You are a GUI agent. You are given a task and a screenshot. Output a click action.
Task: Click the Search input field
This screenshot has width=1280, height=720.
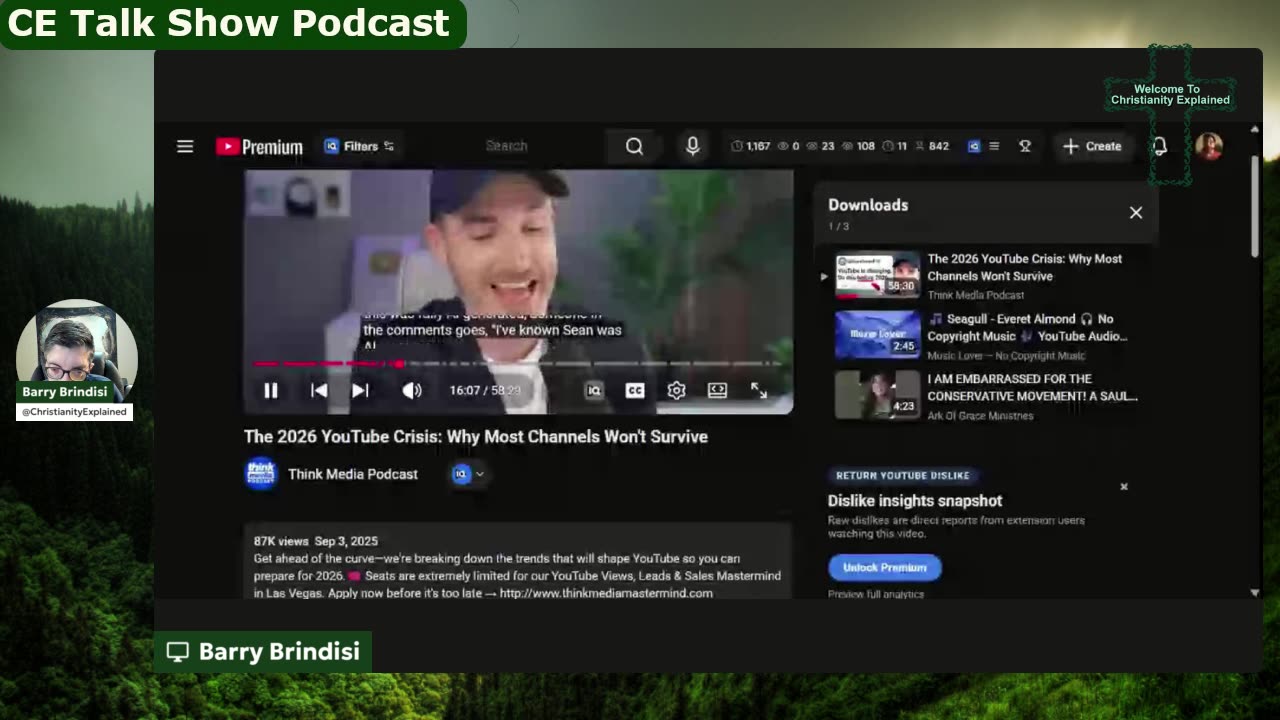click(506, 146)
